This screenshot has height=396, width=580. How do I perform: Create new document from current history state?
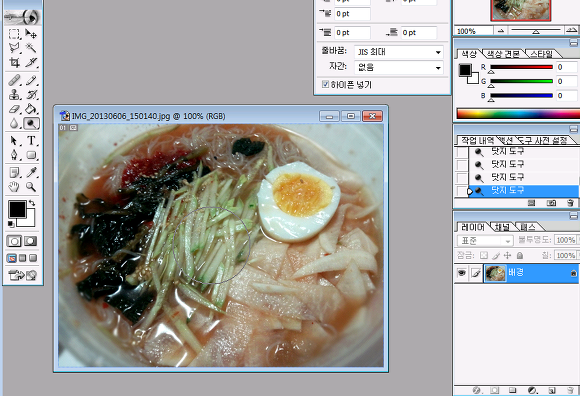[x=532, y=203]
